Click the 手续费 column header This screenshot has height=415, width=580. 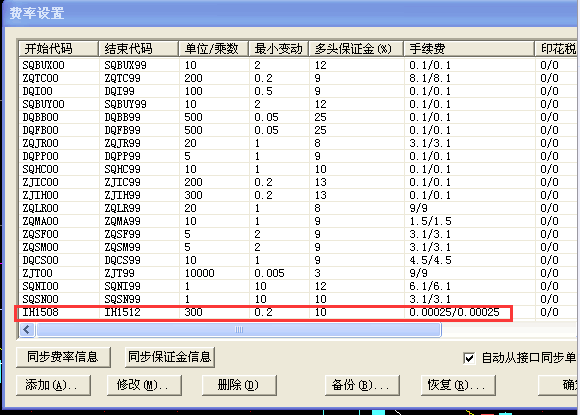(469, 48)
